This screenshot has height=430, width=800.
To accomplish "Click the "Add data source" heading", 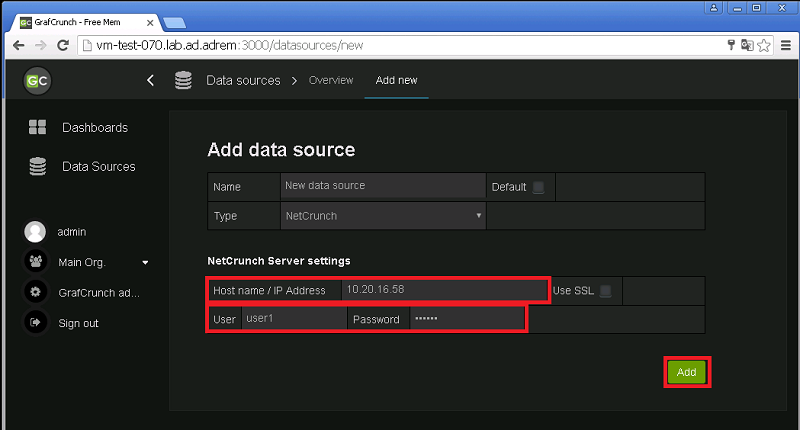I will click(281, 150).
